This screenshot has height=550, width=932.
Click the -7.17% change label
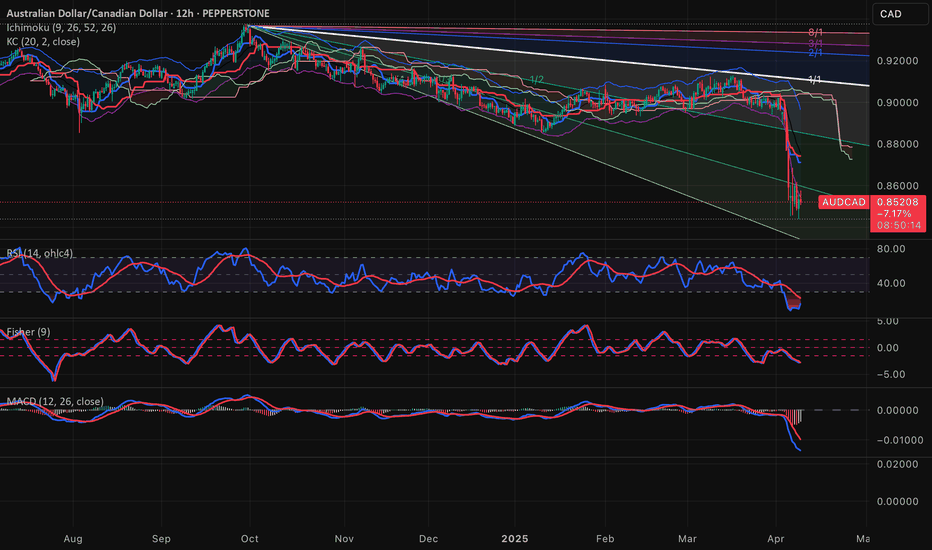coord(894,214)
